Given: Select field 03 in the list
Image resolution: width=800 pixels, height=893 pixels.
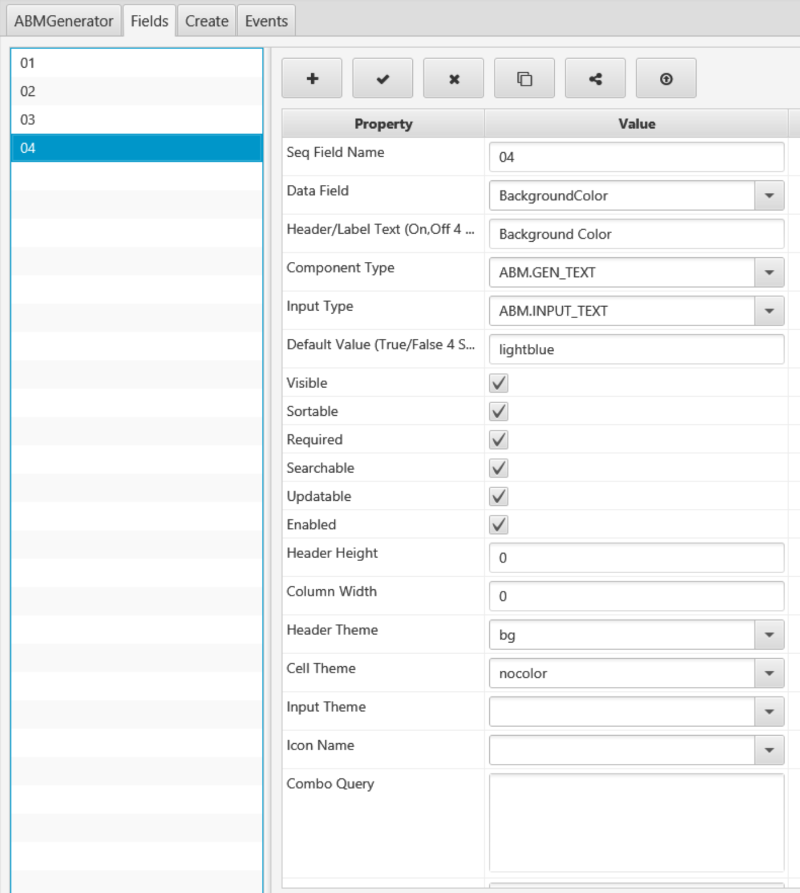Looking at the screenshot, I should pyautogui.click(x=137, y=120).
